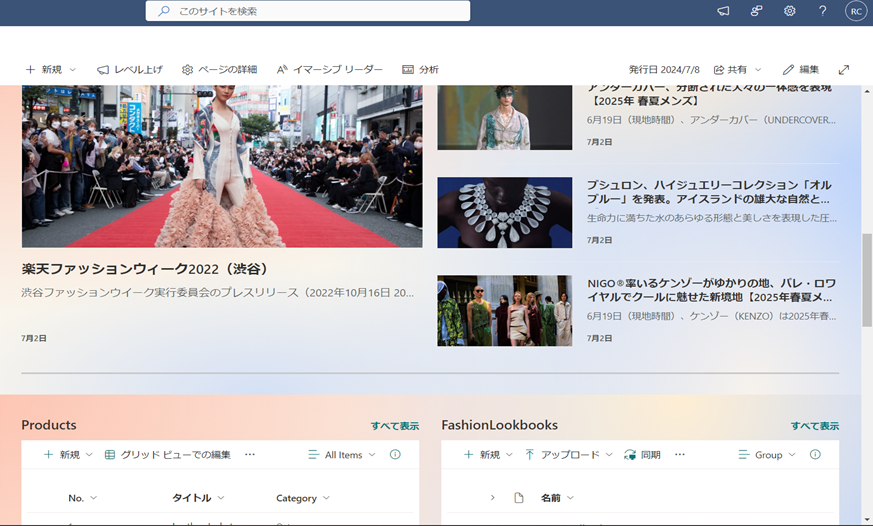873x526 pixels.
Task: Click the site search field
Action: click(308, 11)
